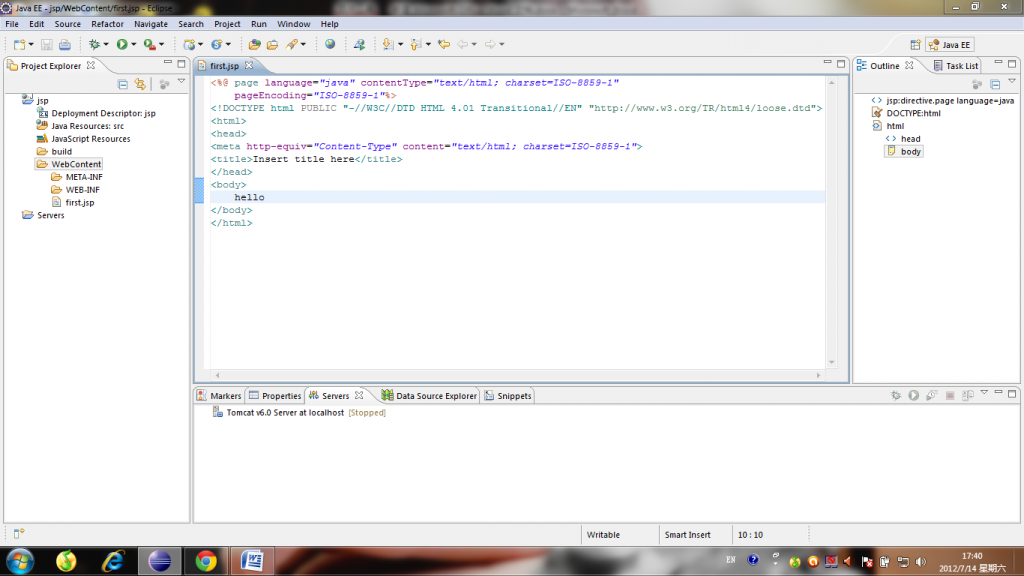This screenshot has width=1024, height=576.
Task: Open the New file dropdown arrow
Action: pos(31,44)
